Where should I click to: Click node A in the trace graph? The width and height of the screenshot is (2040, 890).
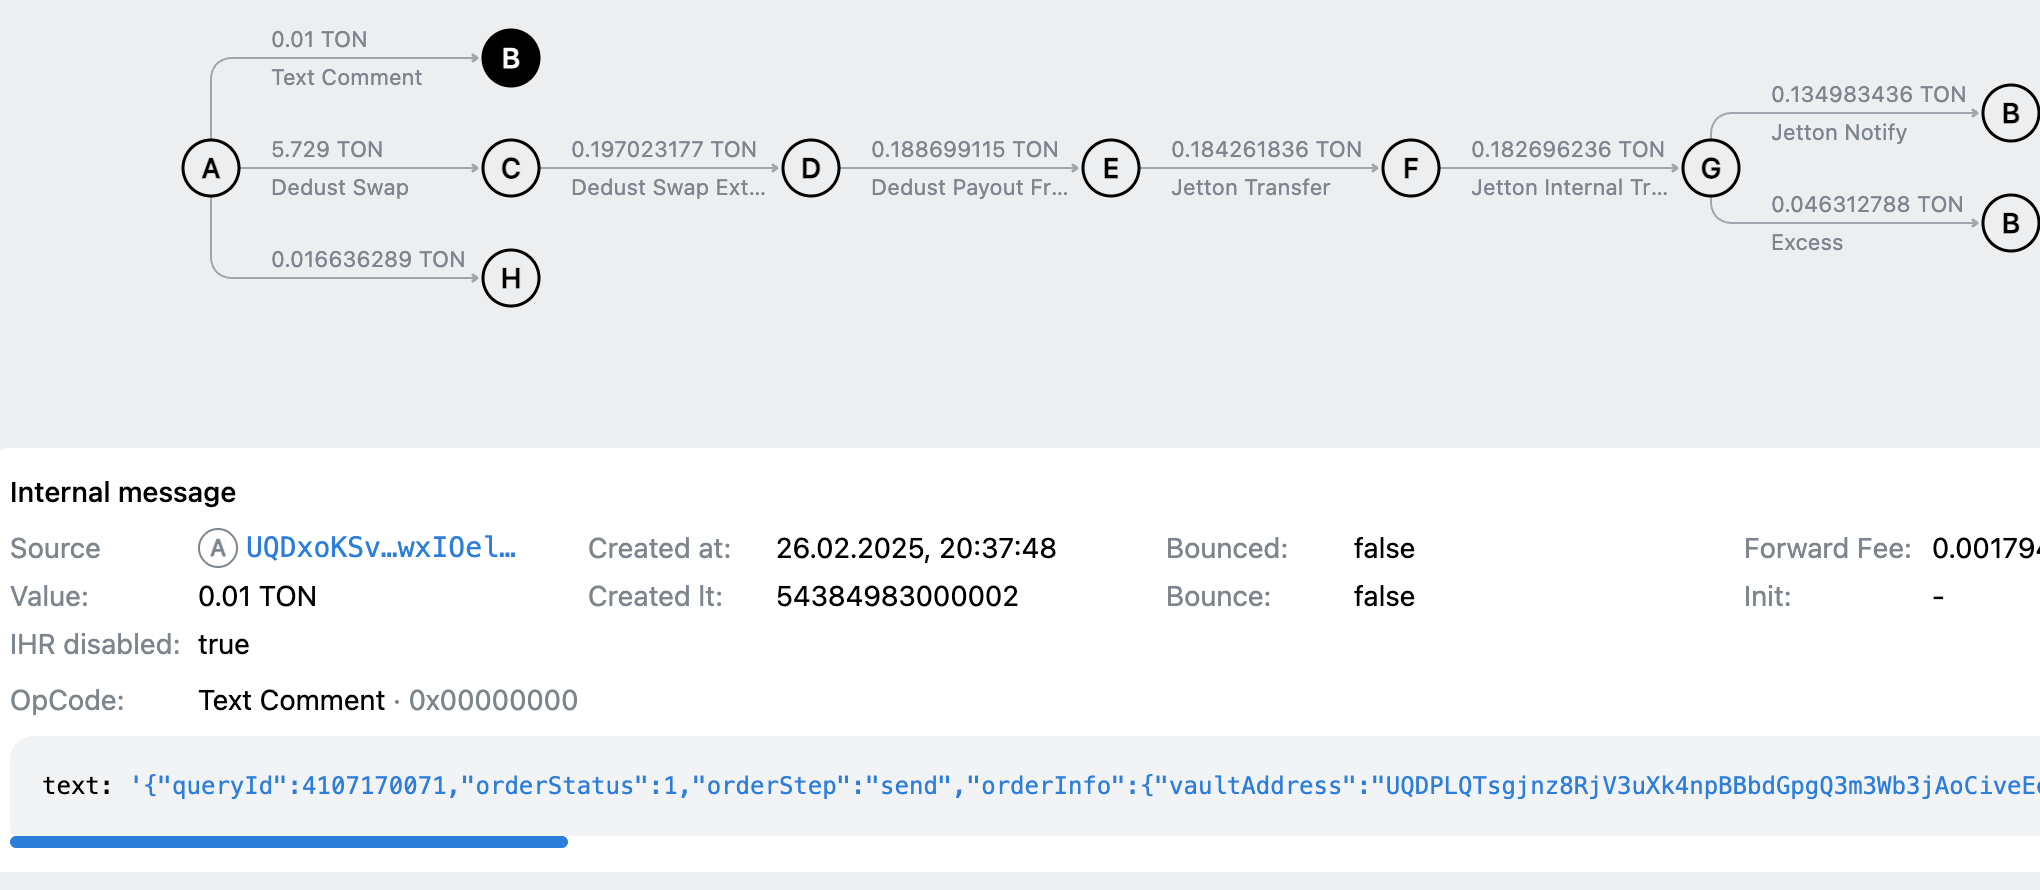click(x=211, y=168)
